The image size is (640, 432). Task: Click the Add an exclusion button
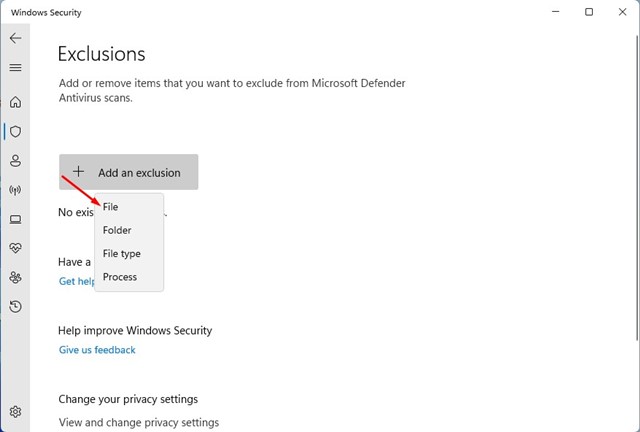pos(129,172)
